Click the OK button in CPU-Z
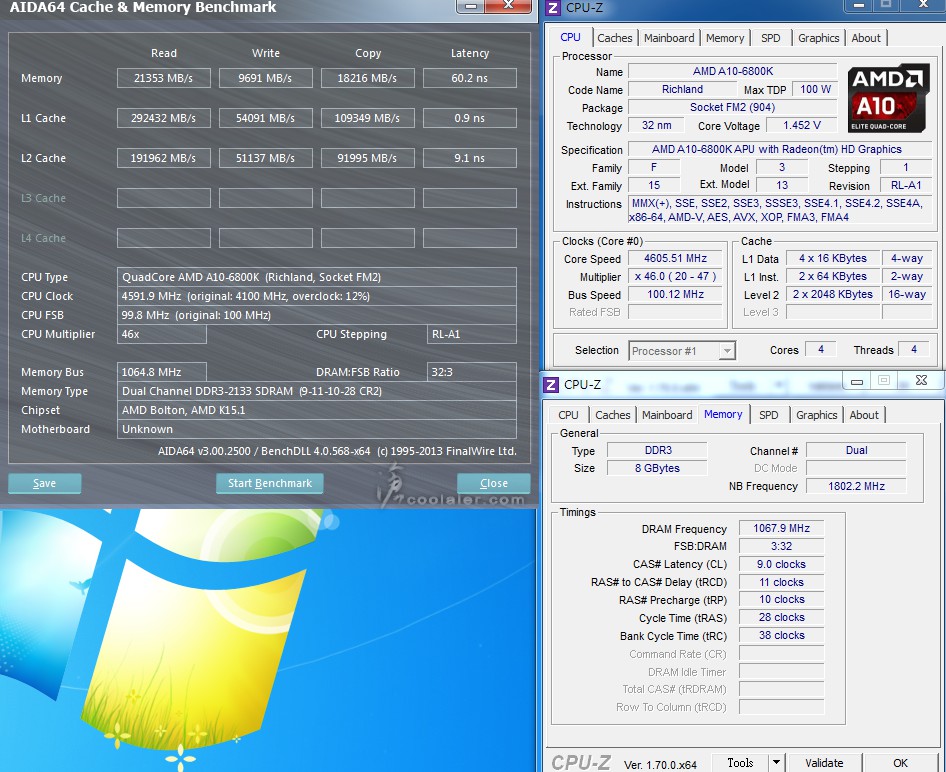 click(900, 762)
